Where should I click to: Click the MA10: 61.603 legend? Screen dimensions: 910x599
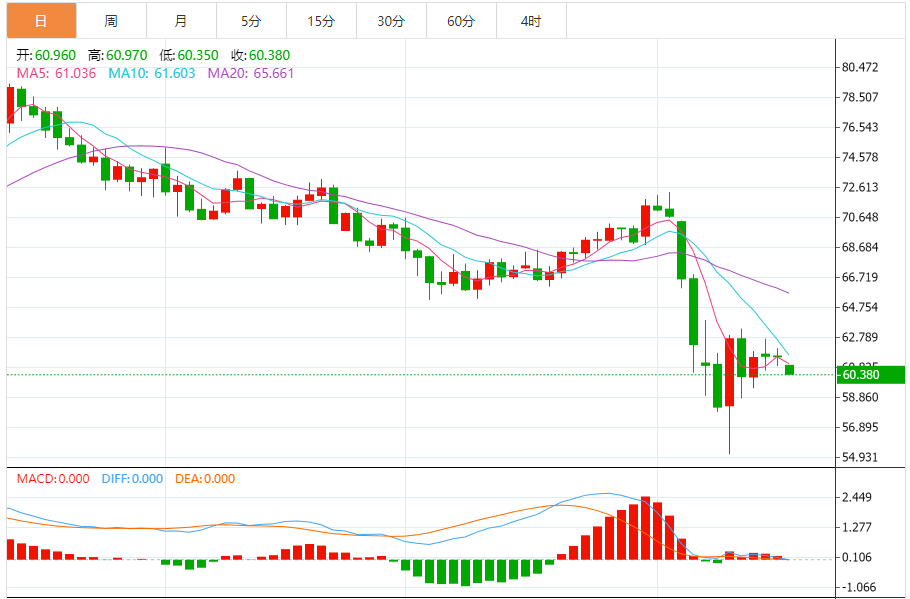coord(151,73)
